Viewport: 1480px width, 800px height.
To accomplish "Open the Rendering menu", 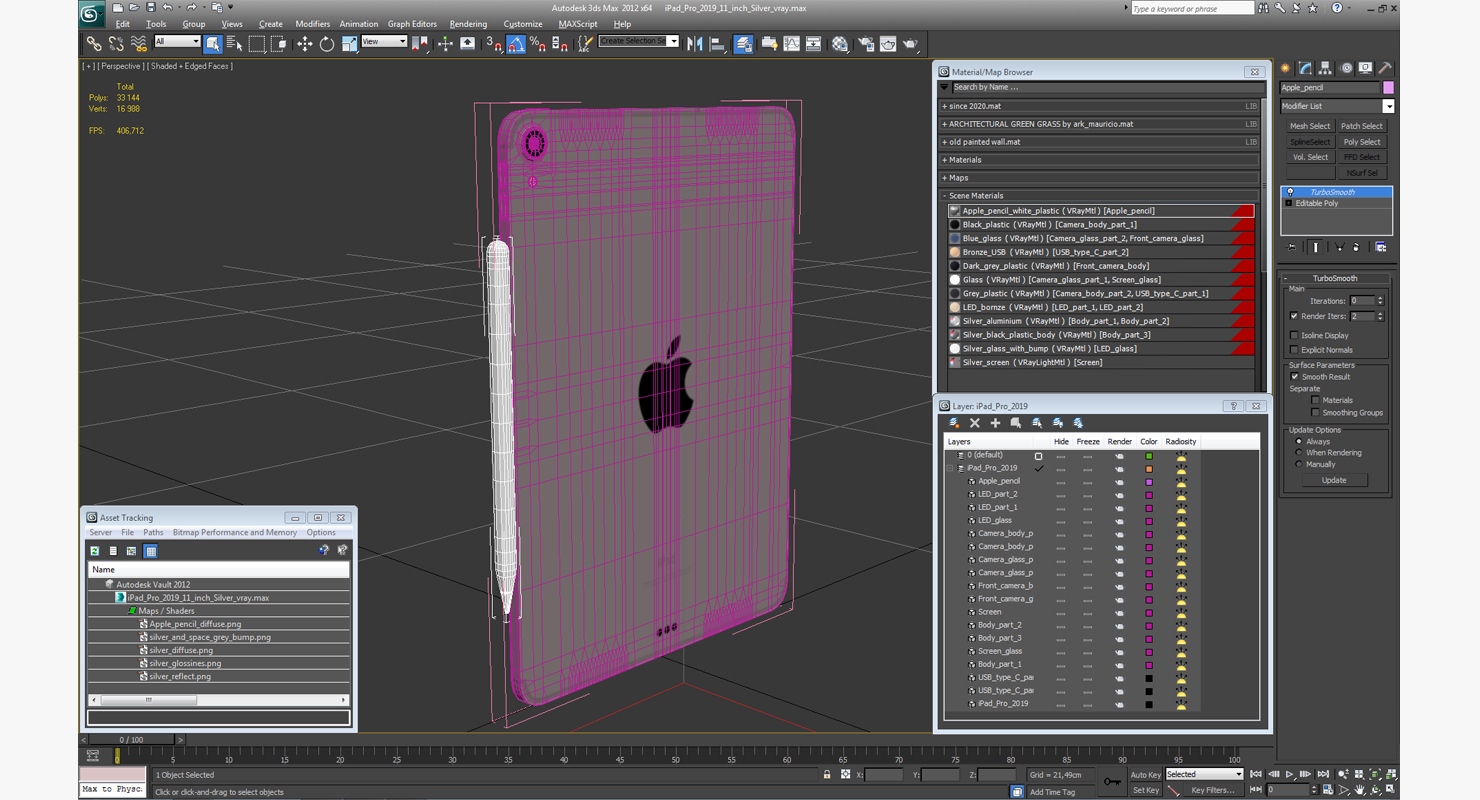I will click(468, 24).
